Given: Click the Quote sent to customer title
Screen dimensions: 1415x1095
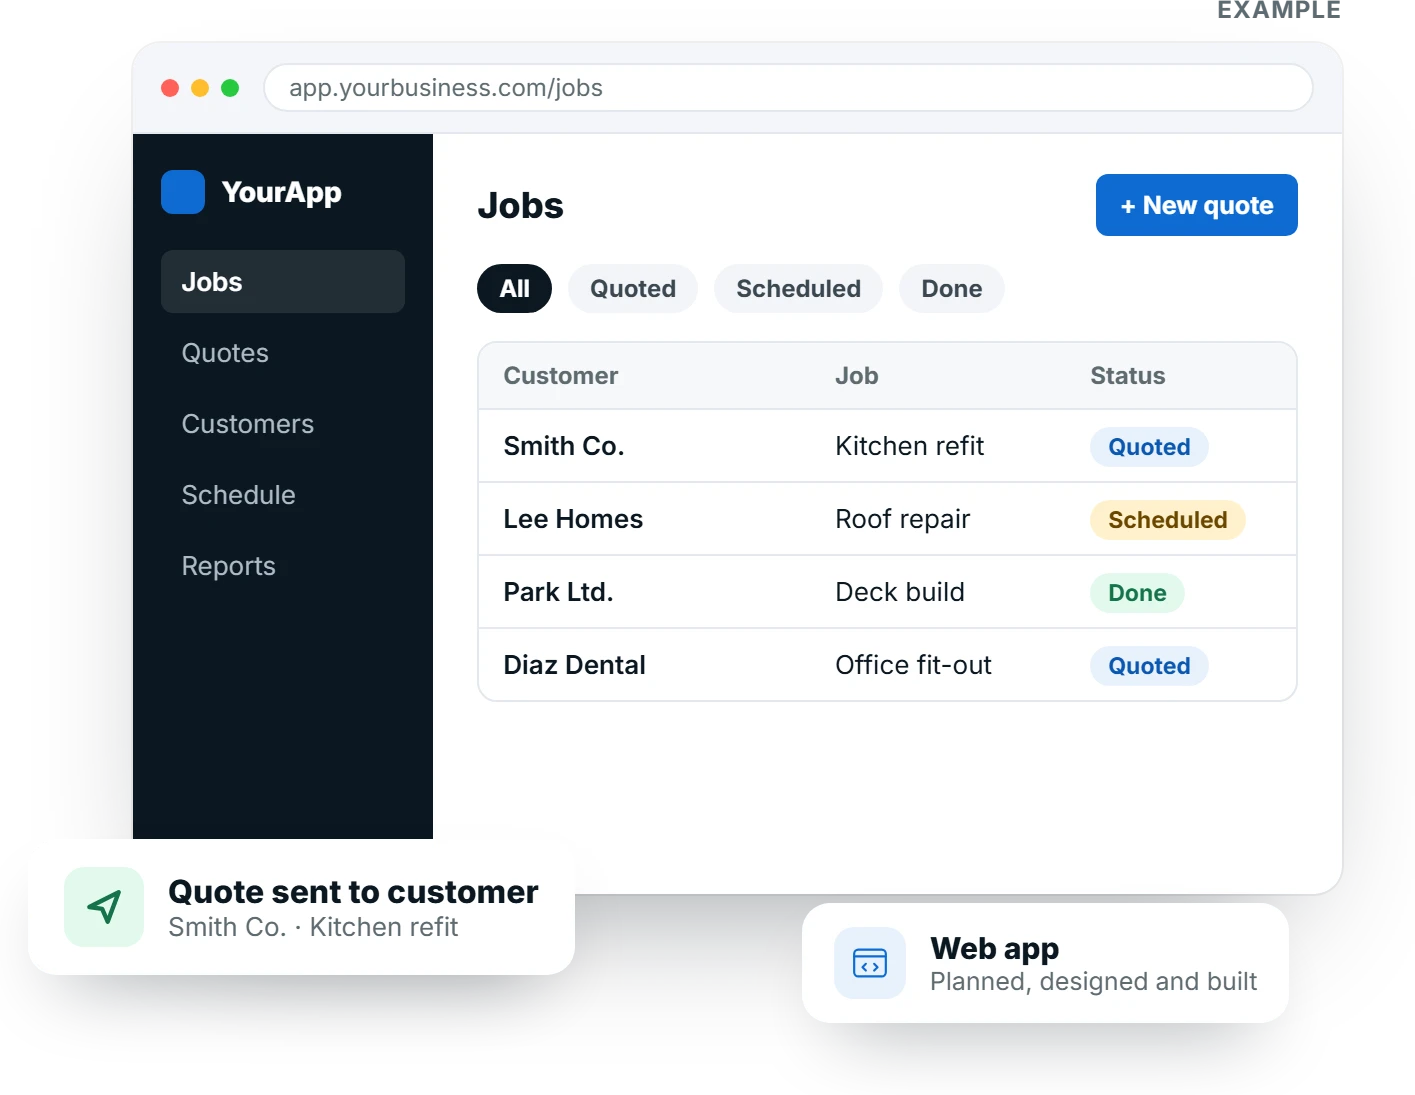Looking at the screenshot, I should click(x=353, y=891).
